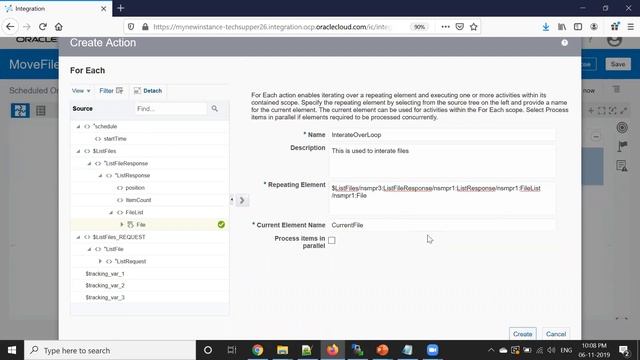Image resolution: width=640 pixels, height=360 pixels.
Task: Open a new browser tab
Action: pos(121,8)
